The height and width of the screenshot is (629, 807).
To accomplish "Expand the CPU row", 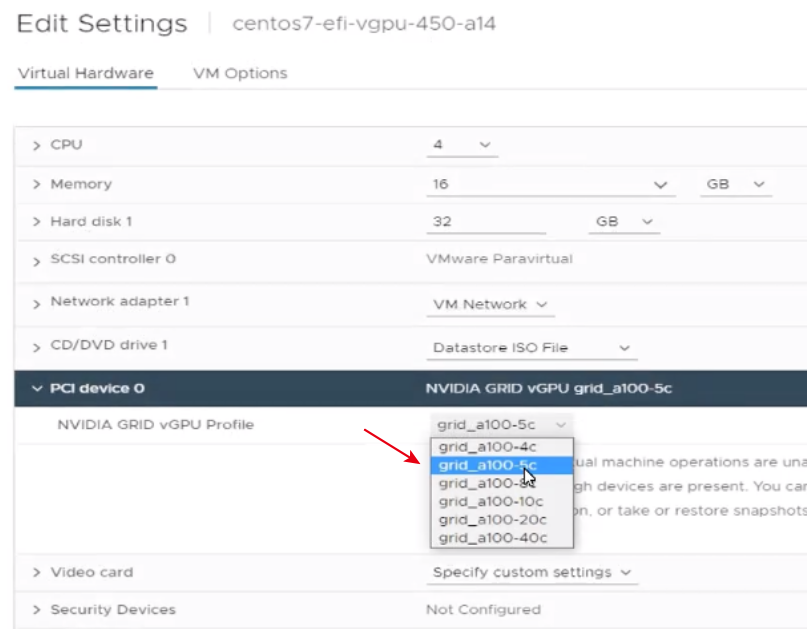I will click(36, 145).
